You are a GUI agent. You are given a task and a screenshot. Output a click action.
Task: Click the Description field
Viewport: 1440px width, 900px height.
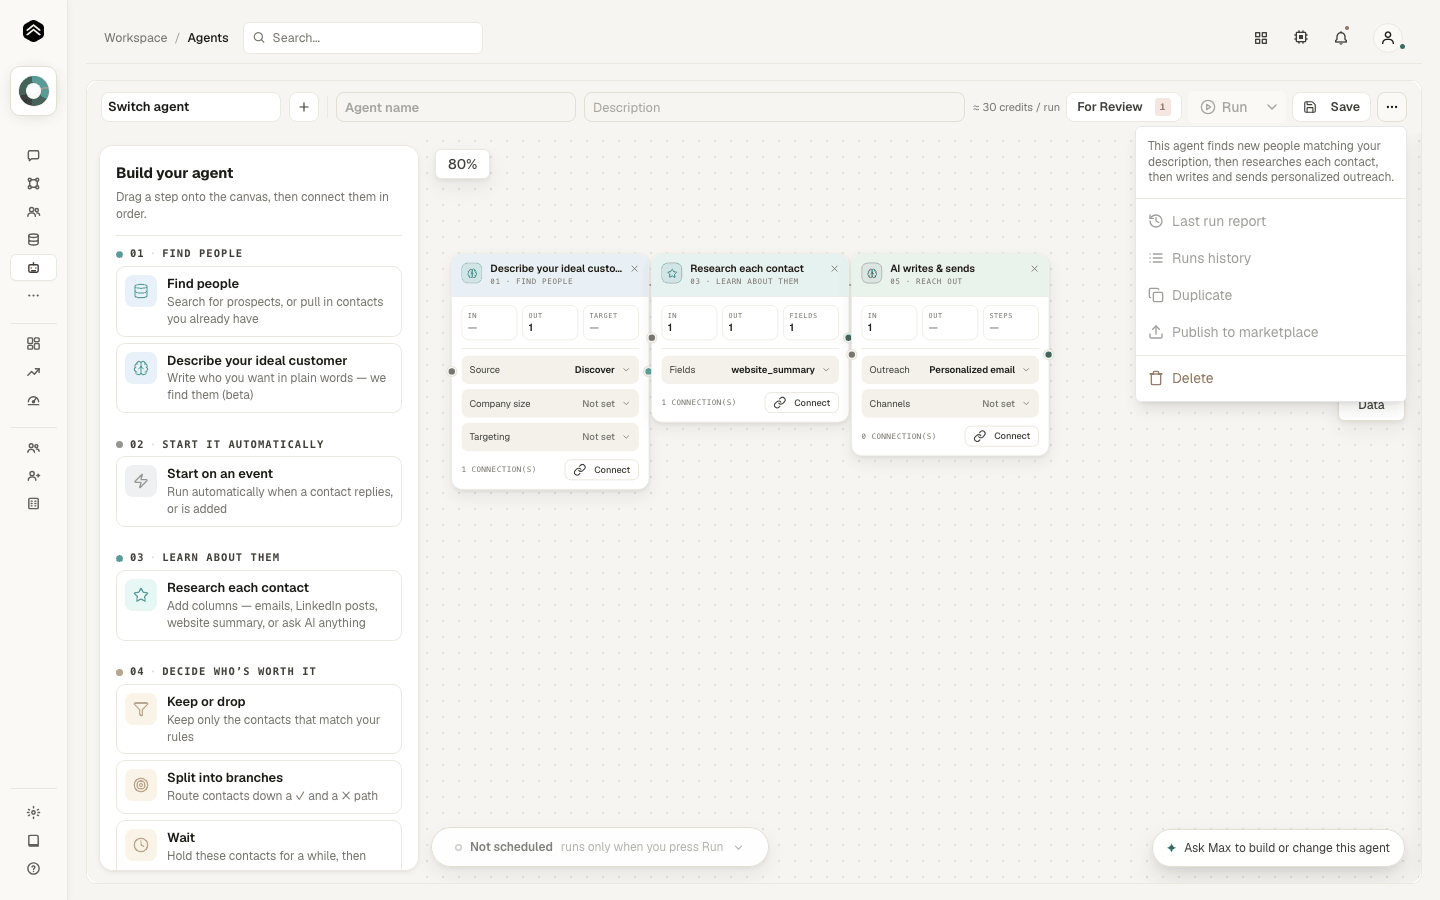[x=774, y=107]
